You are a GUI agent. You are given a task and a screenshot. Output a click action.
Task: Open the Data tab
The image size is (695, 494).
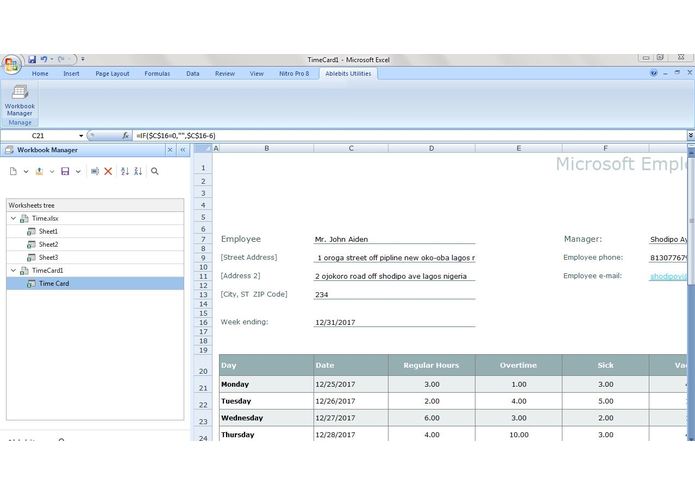click(x=193, y=74)
